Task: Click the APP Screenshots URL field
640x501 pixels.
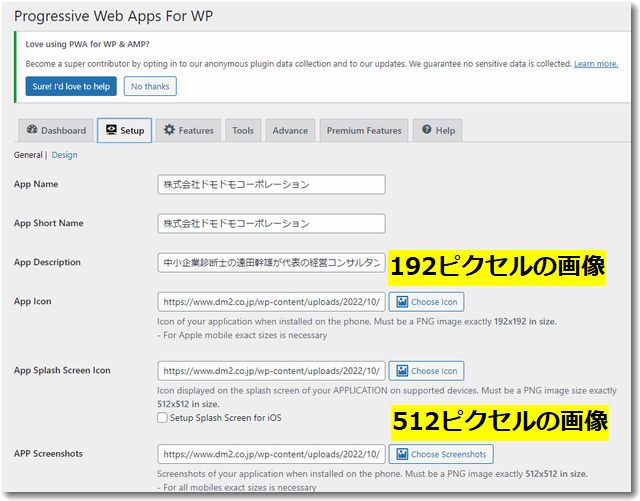Action: coord(271,454)
